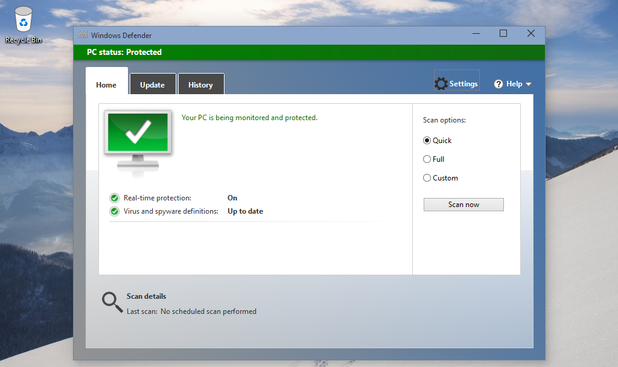Click the Settings gear icon
The image size is (618, 367).
pyautogui.click(x=441, y=84)
